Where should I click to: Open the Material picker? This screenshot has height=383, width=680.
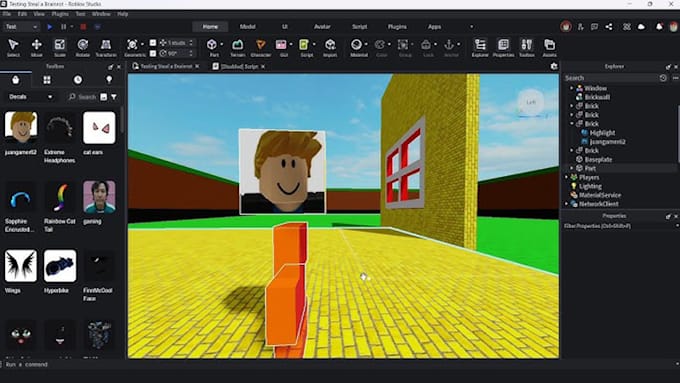[359, 48]
